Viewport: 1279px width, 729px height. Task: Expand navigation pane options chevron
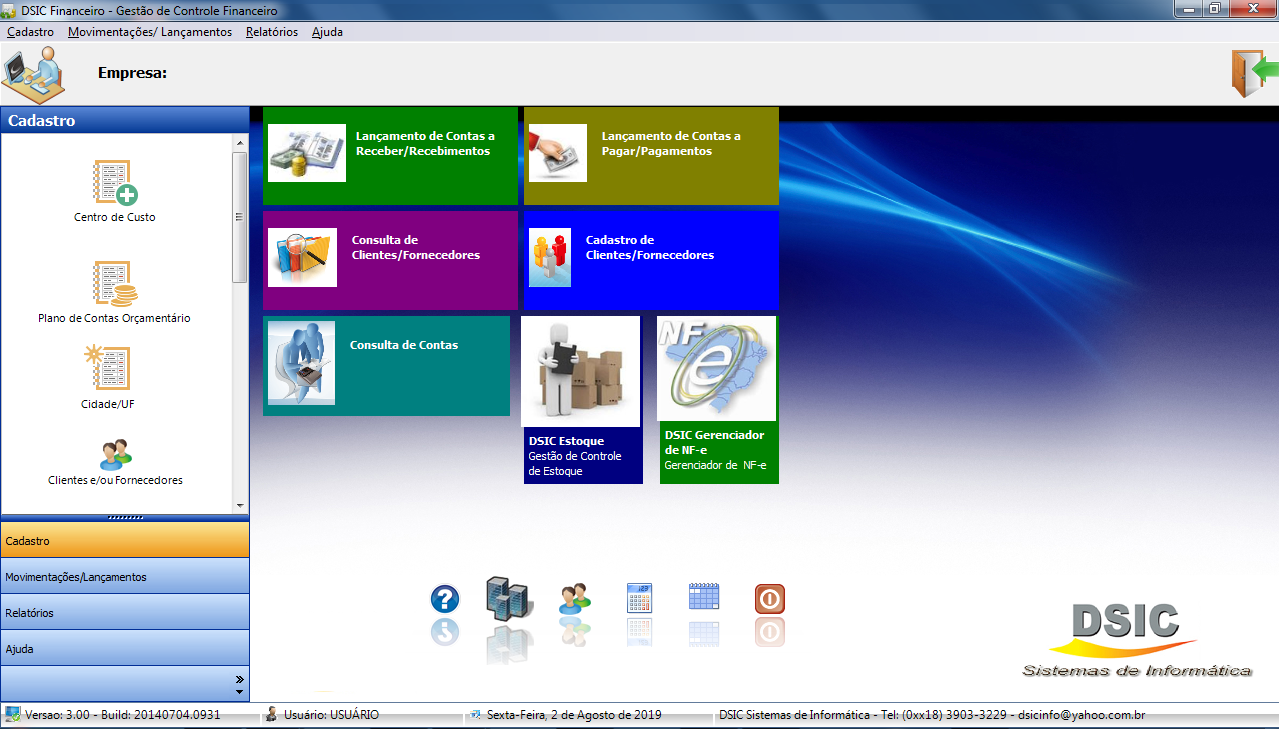tap(239, 684)
